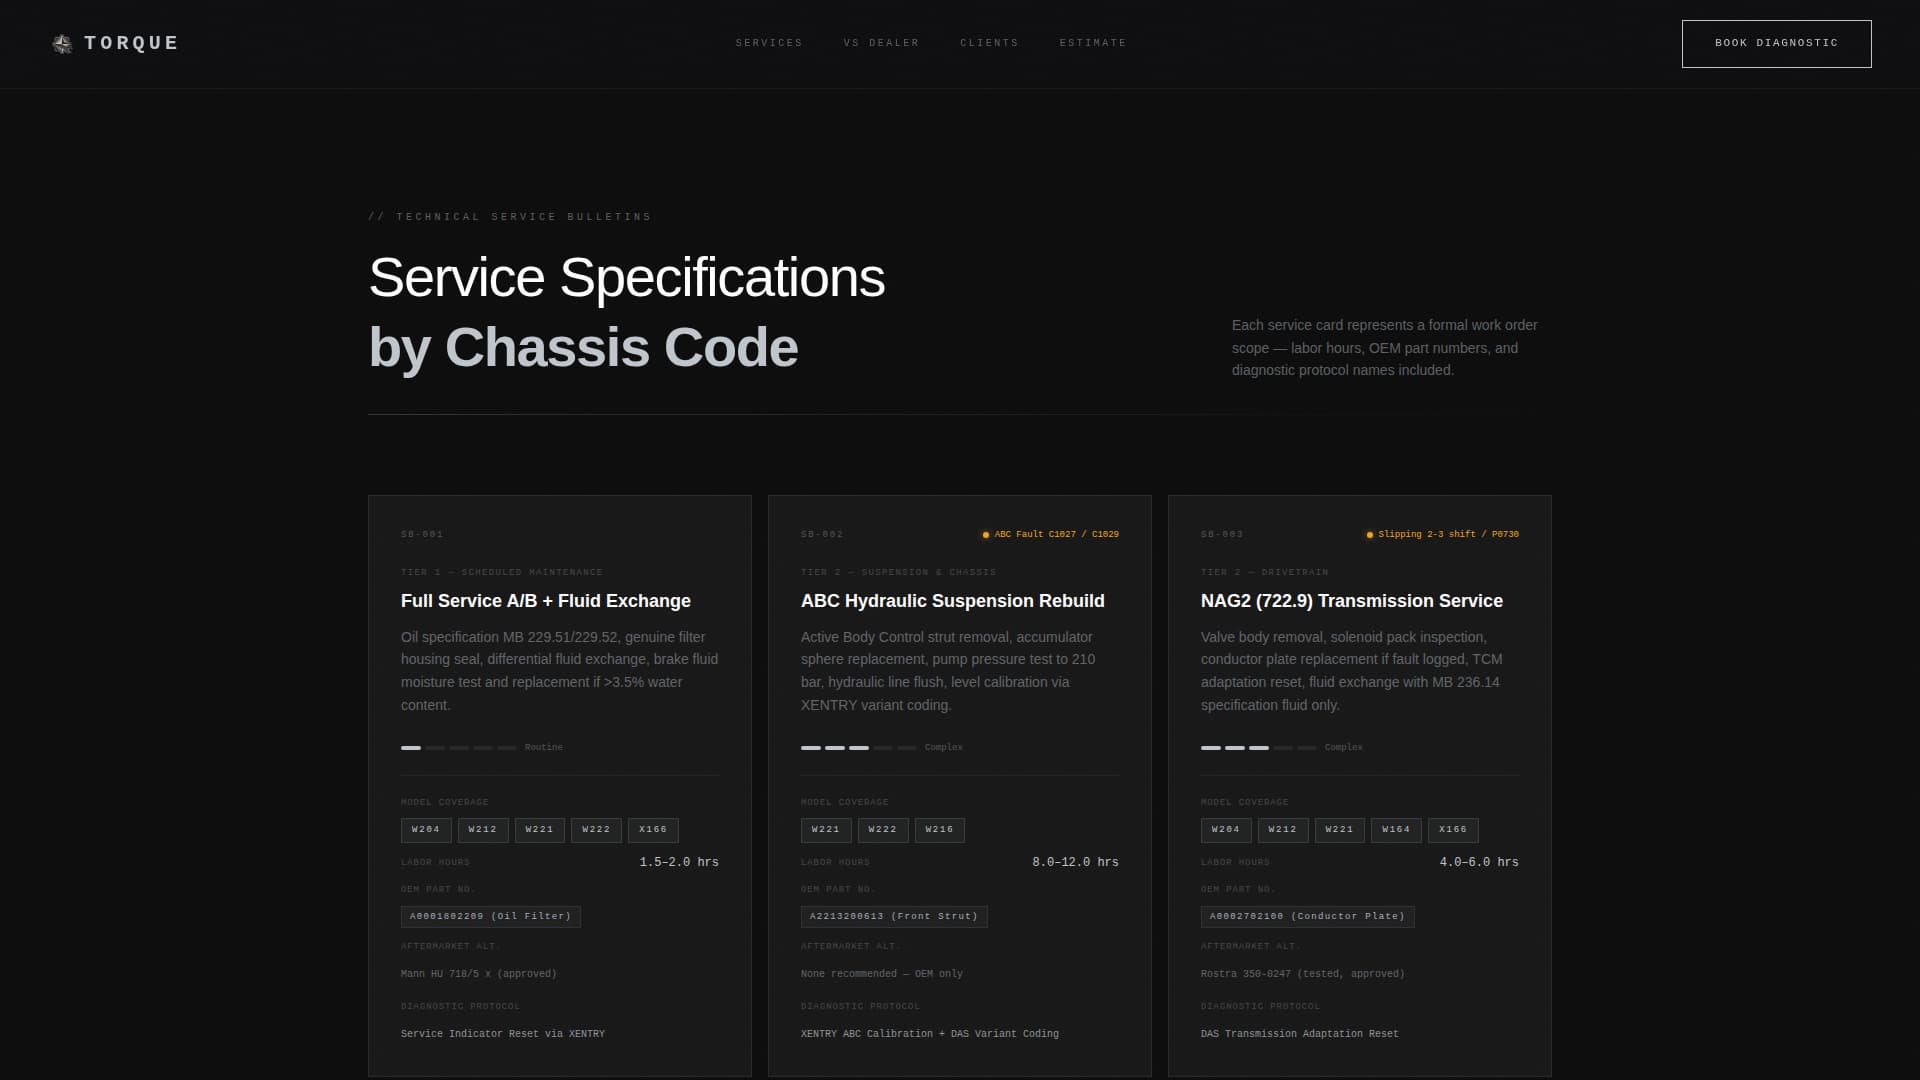
Task: Go to VS Dealer section
Action: pyautogui.click(x=880, y=43)
